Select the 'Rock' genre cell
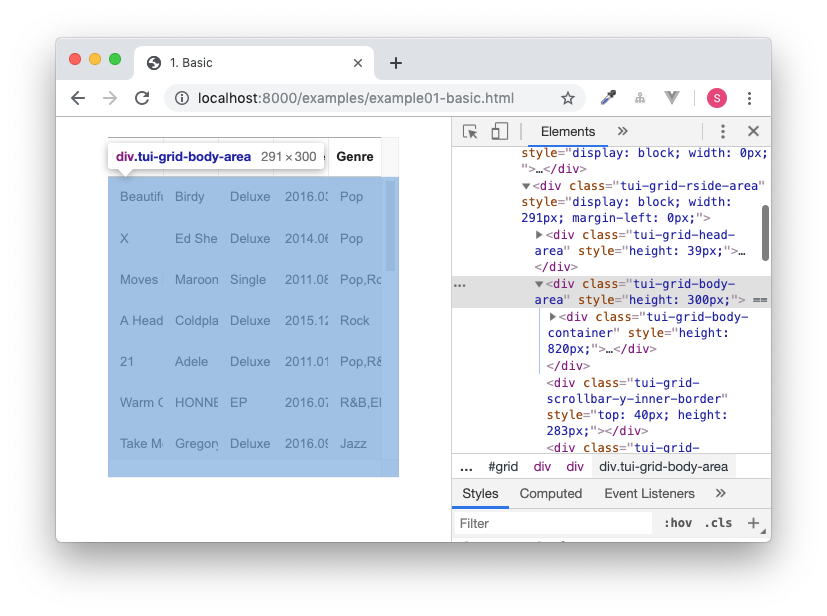This screenshot has width=827, height=616. pyautogui.click(x=354, y=321)
